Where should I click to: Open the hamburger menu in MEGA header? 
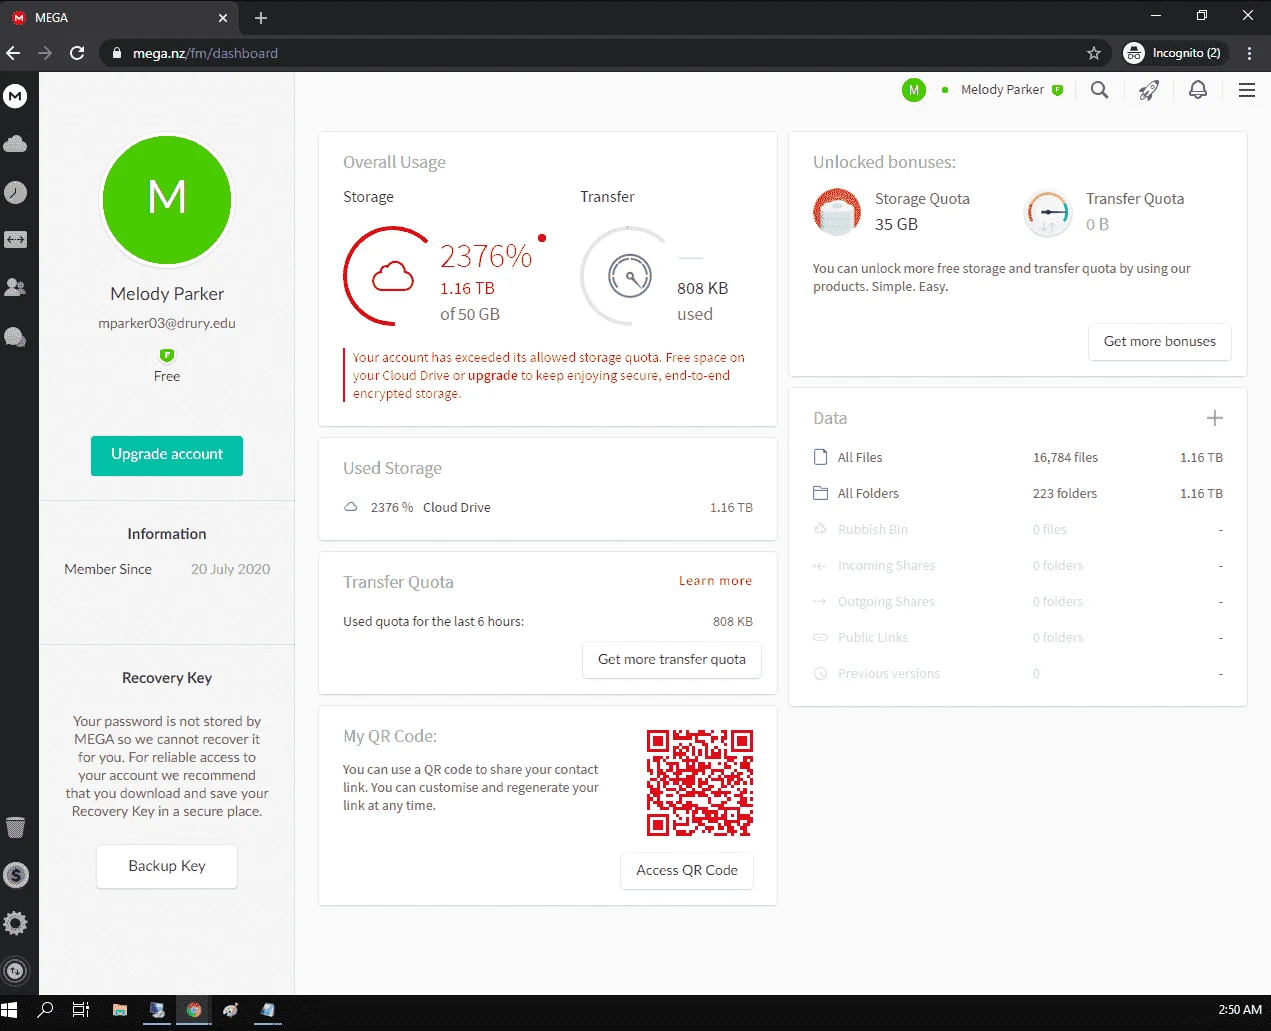1247,90
